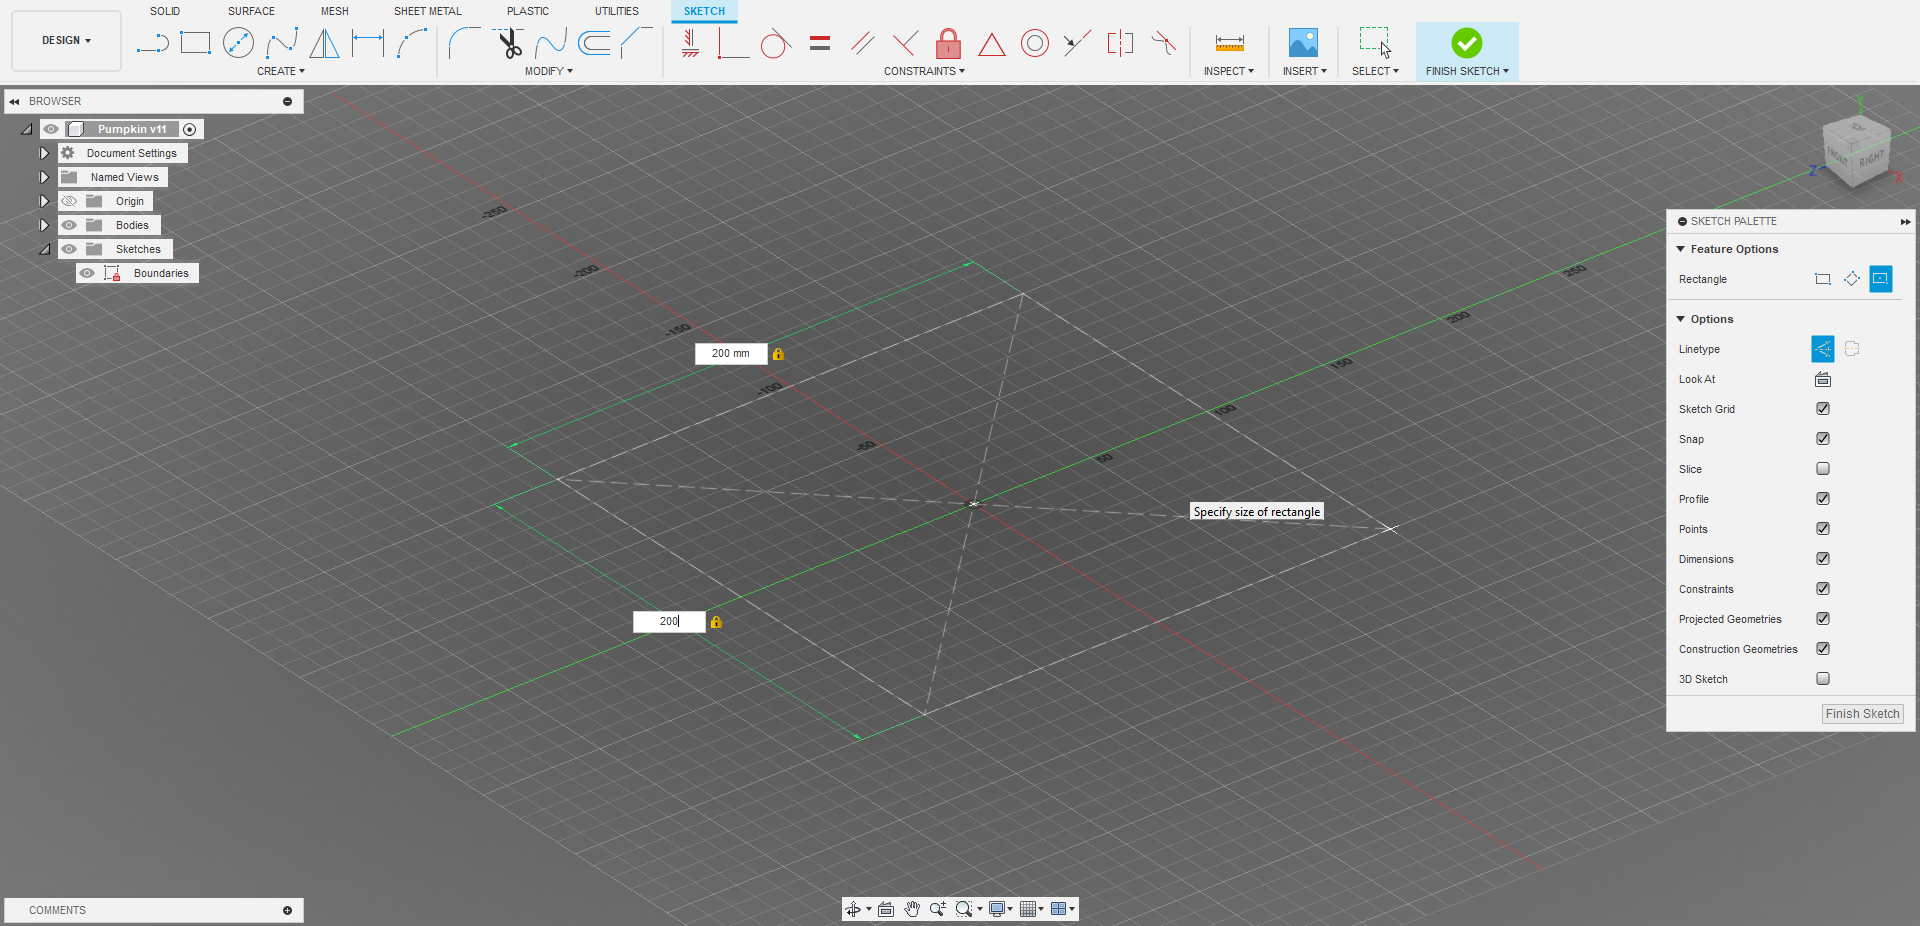The height and width of the screenshot is (926, 1920).
Task: Select the Chamfer tool in Modify
Action: (x=636, y=43)
